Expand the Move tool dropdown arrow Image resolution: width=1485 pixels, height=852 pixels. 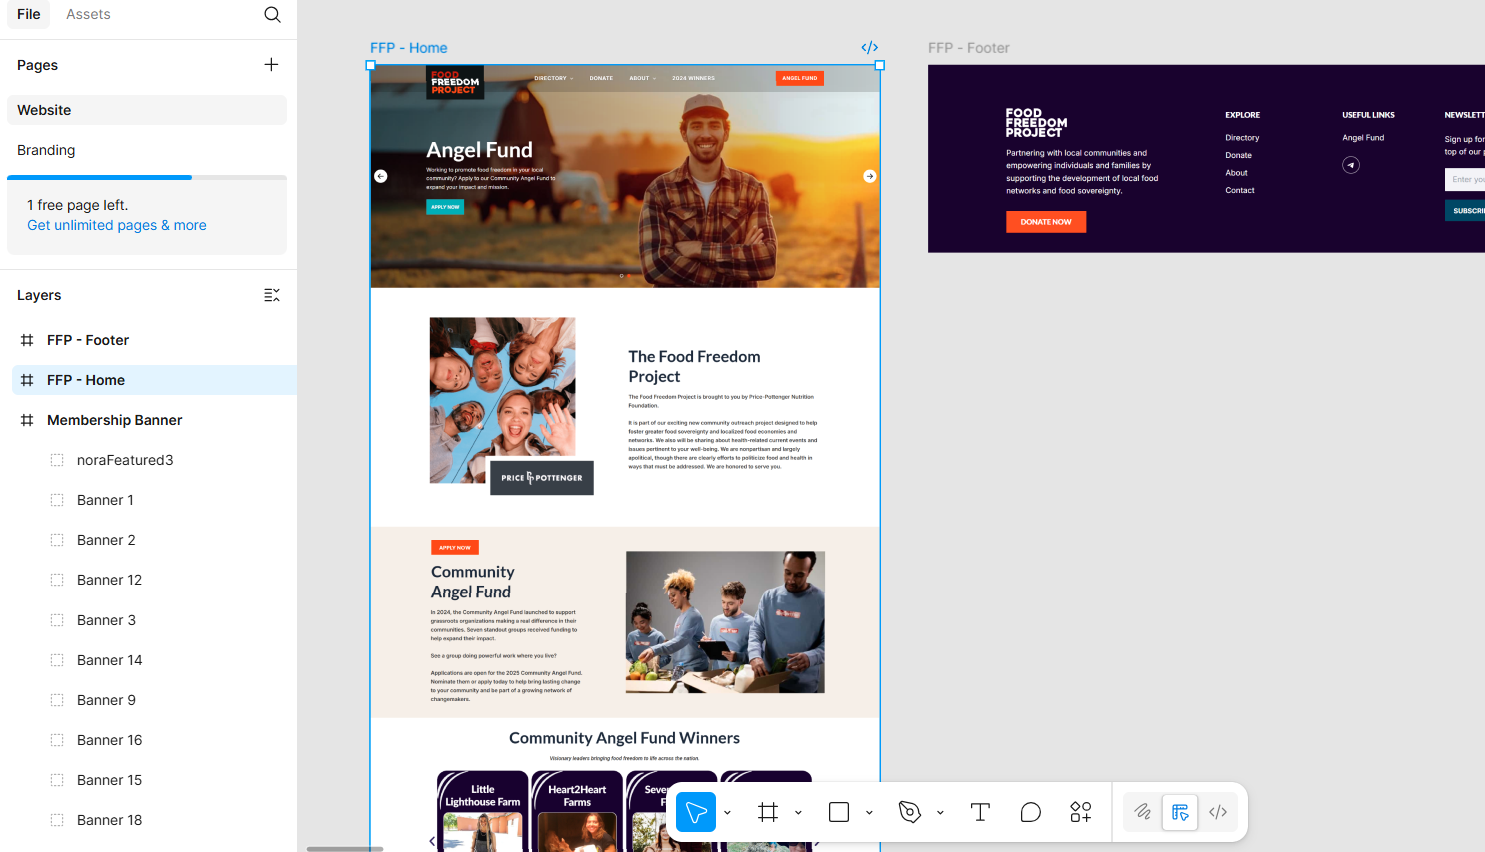click(727, 813)
